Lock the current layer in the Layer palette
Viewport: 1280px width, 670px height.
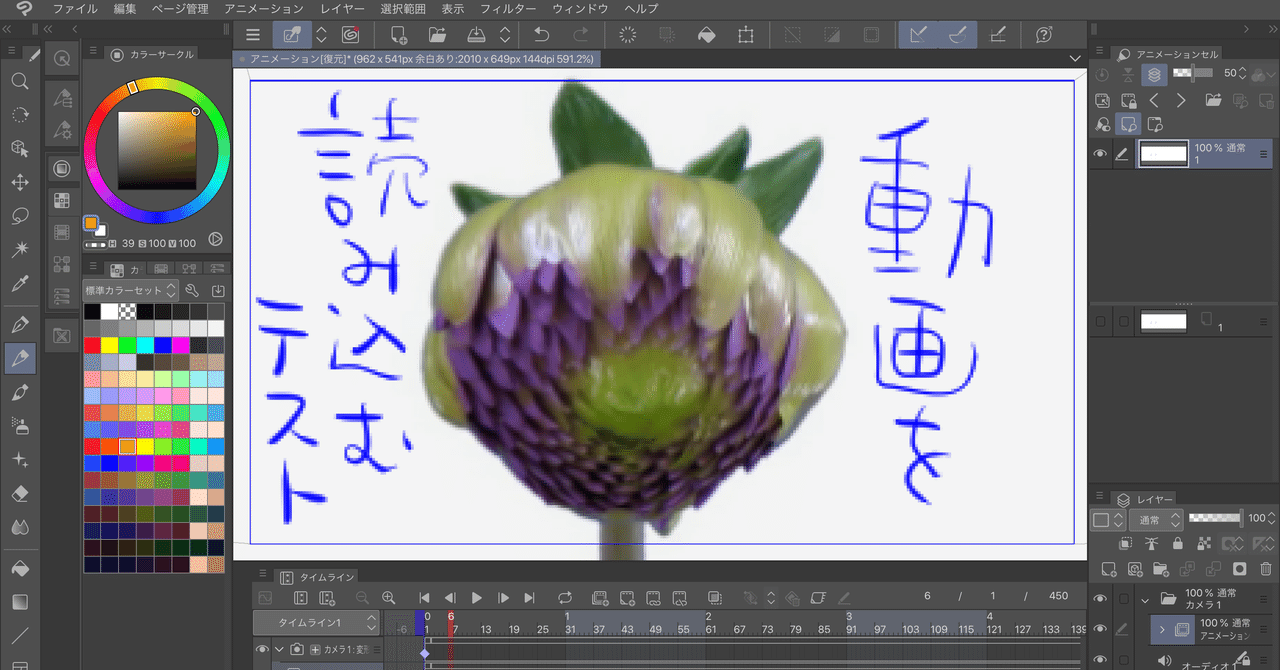click(x=1177, y=544)
